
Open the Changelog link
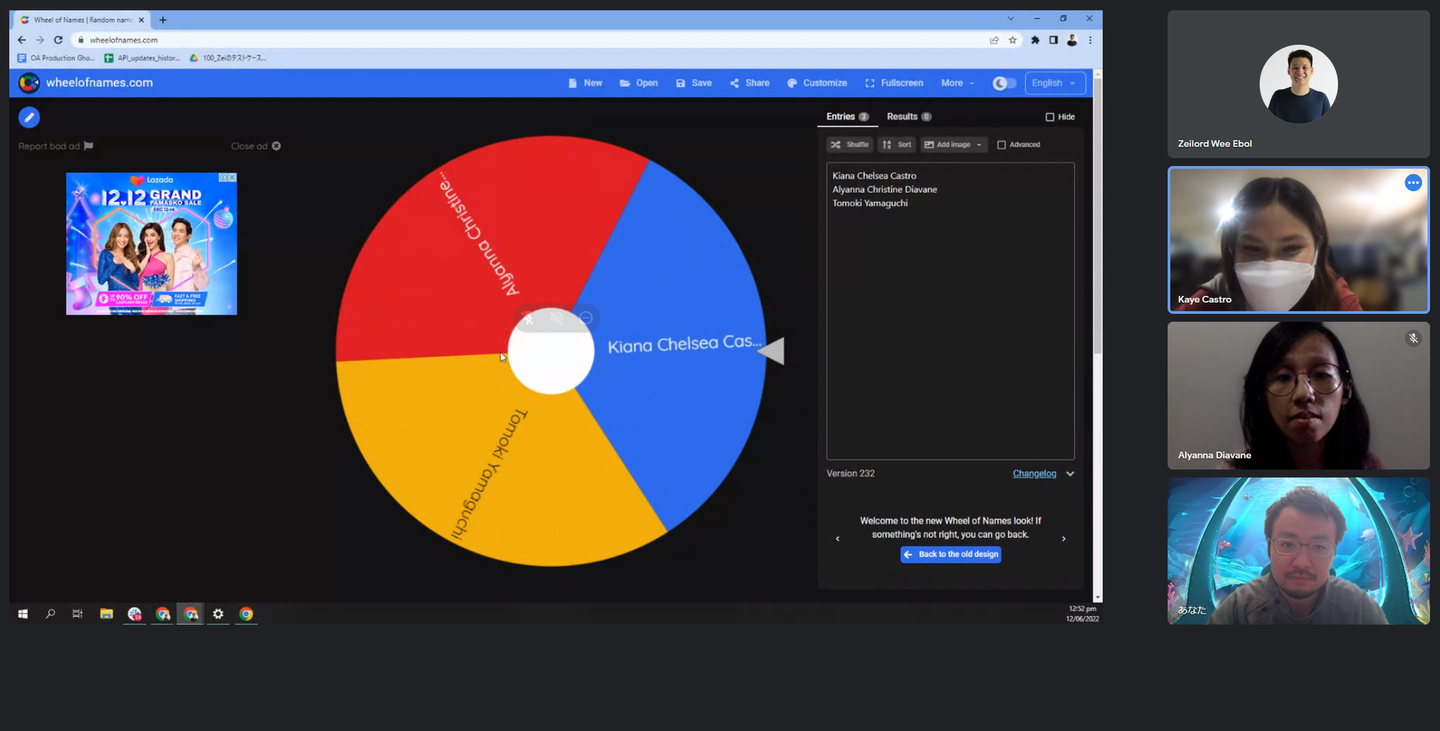pos(1034,474)
